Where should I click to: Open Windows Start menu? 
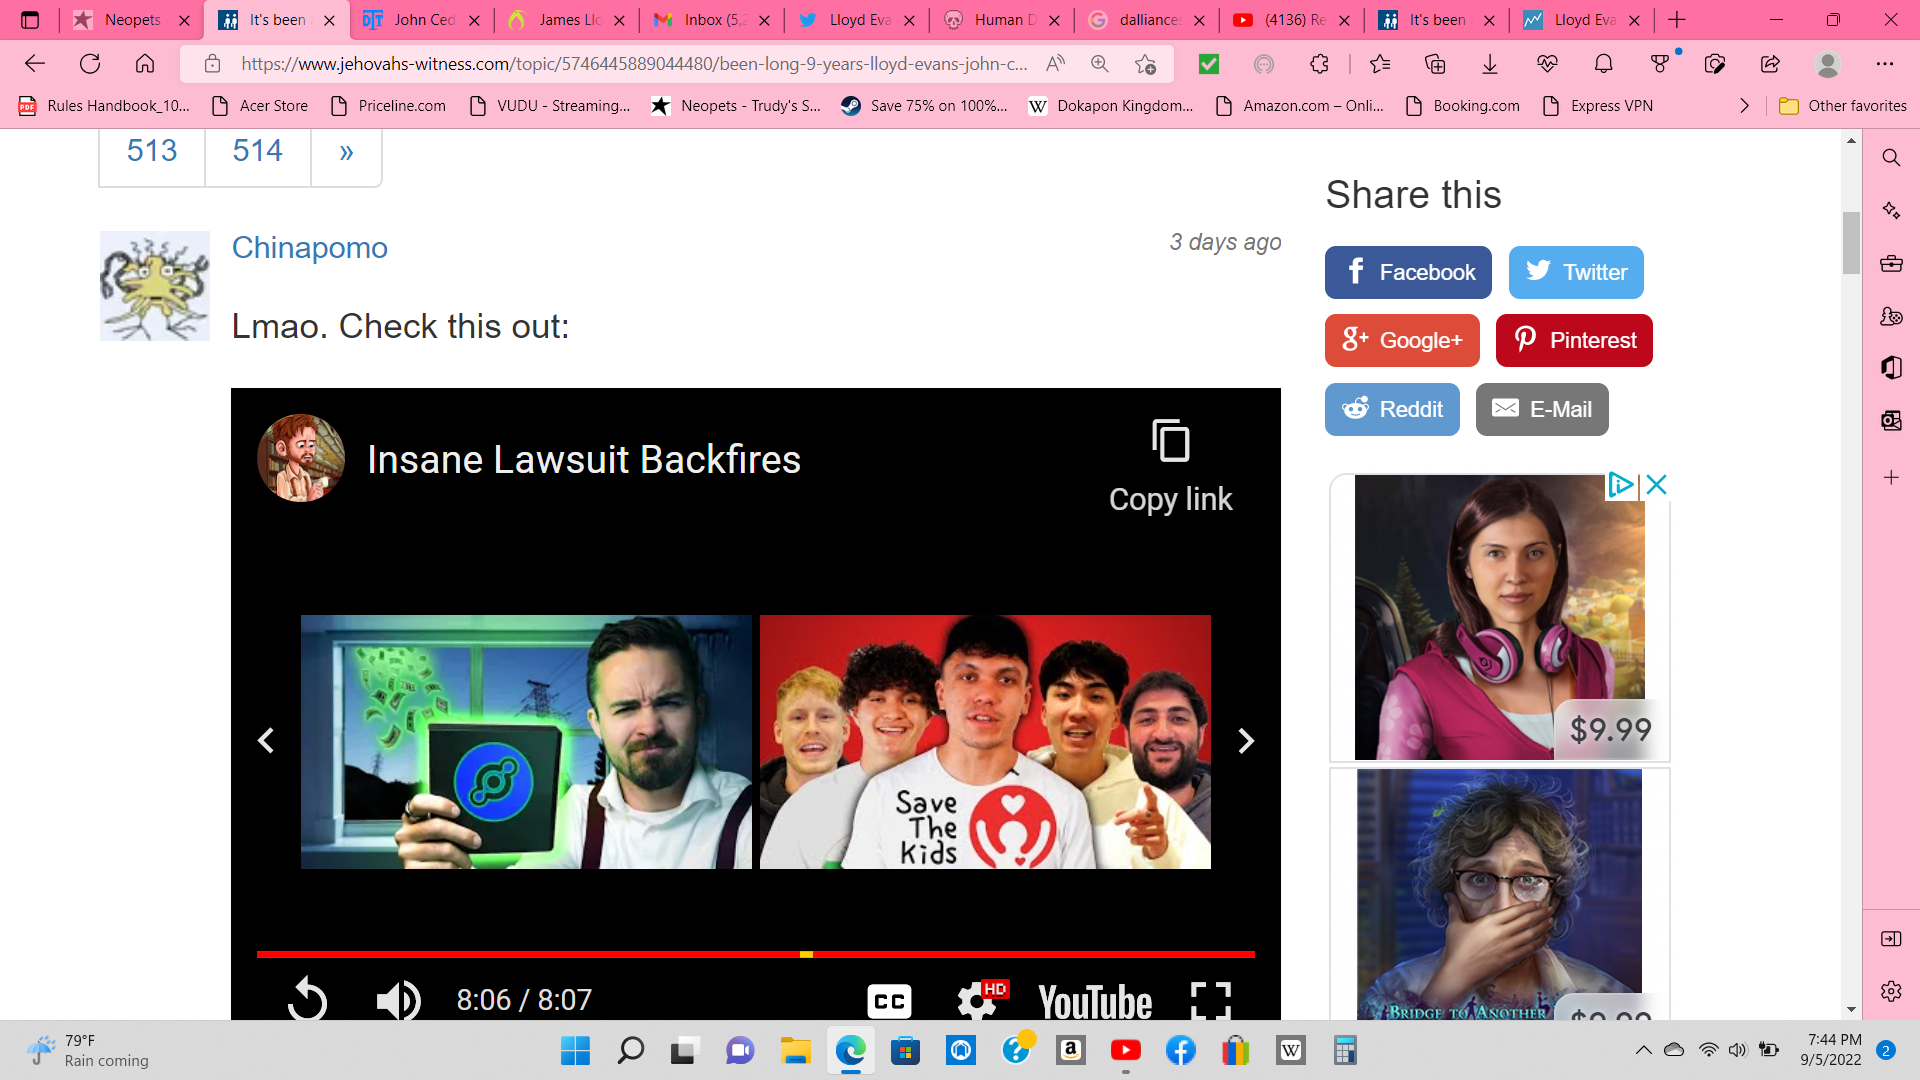coord(575,1051)
